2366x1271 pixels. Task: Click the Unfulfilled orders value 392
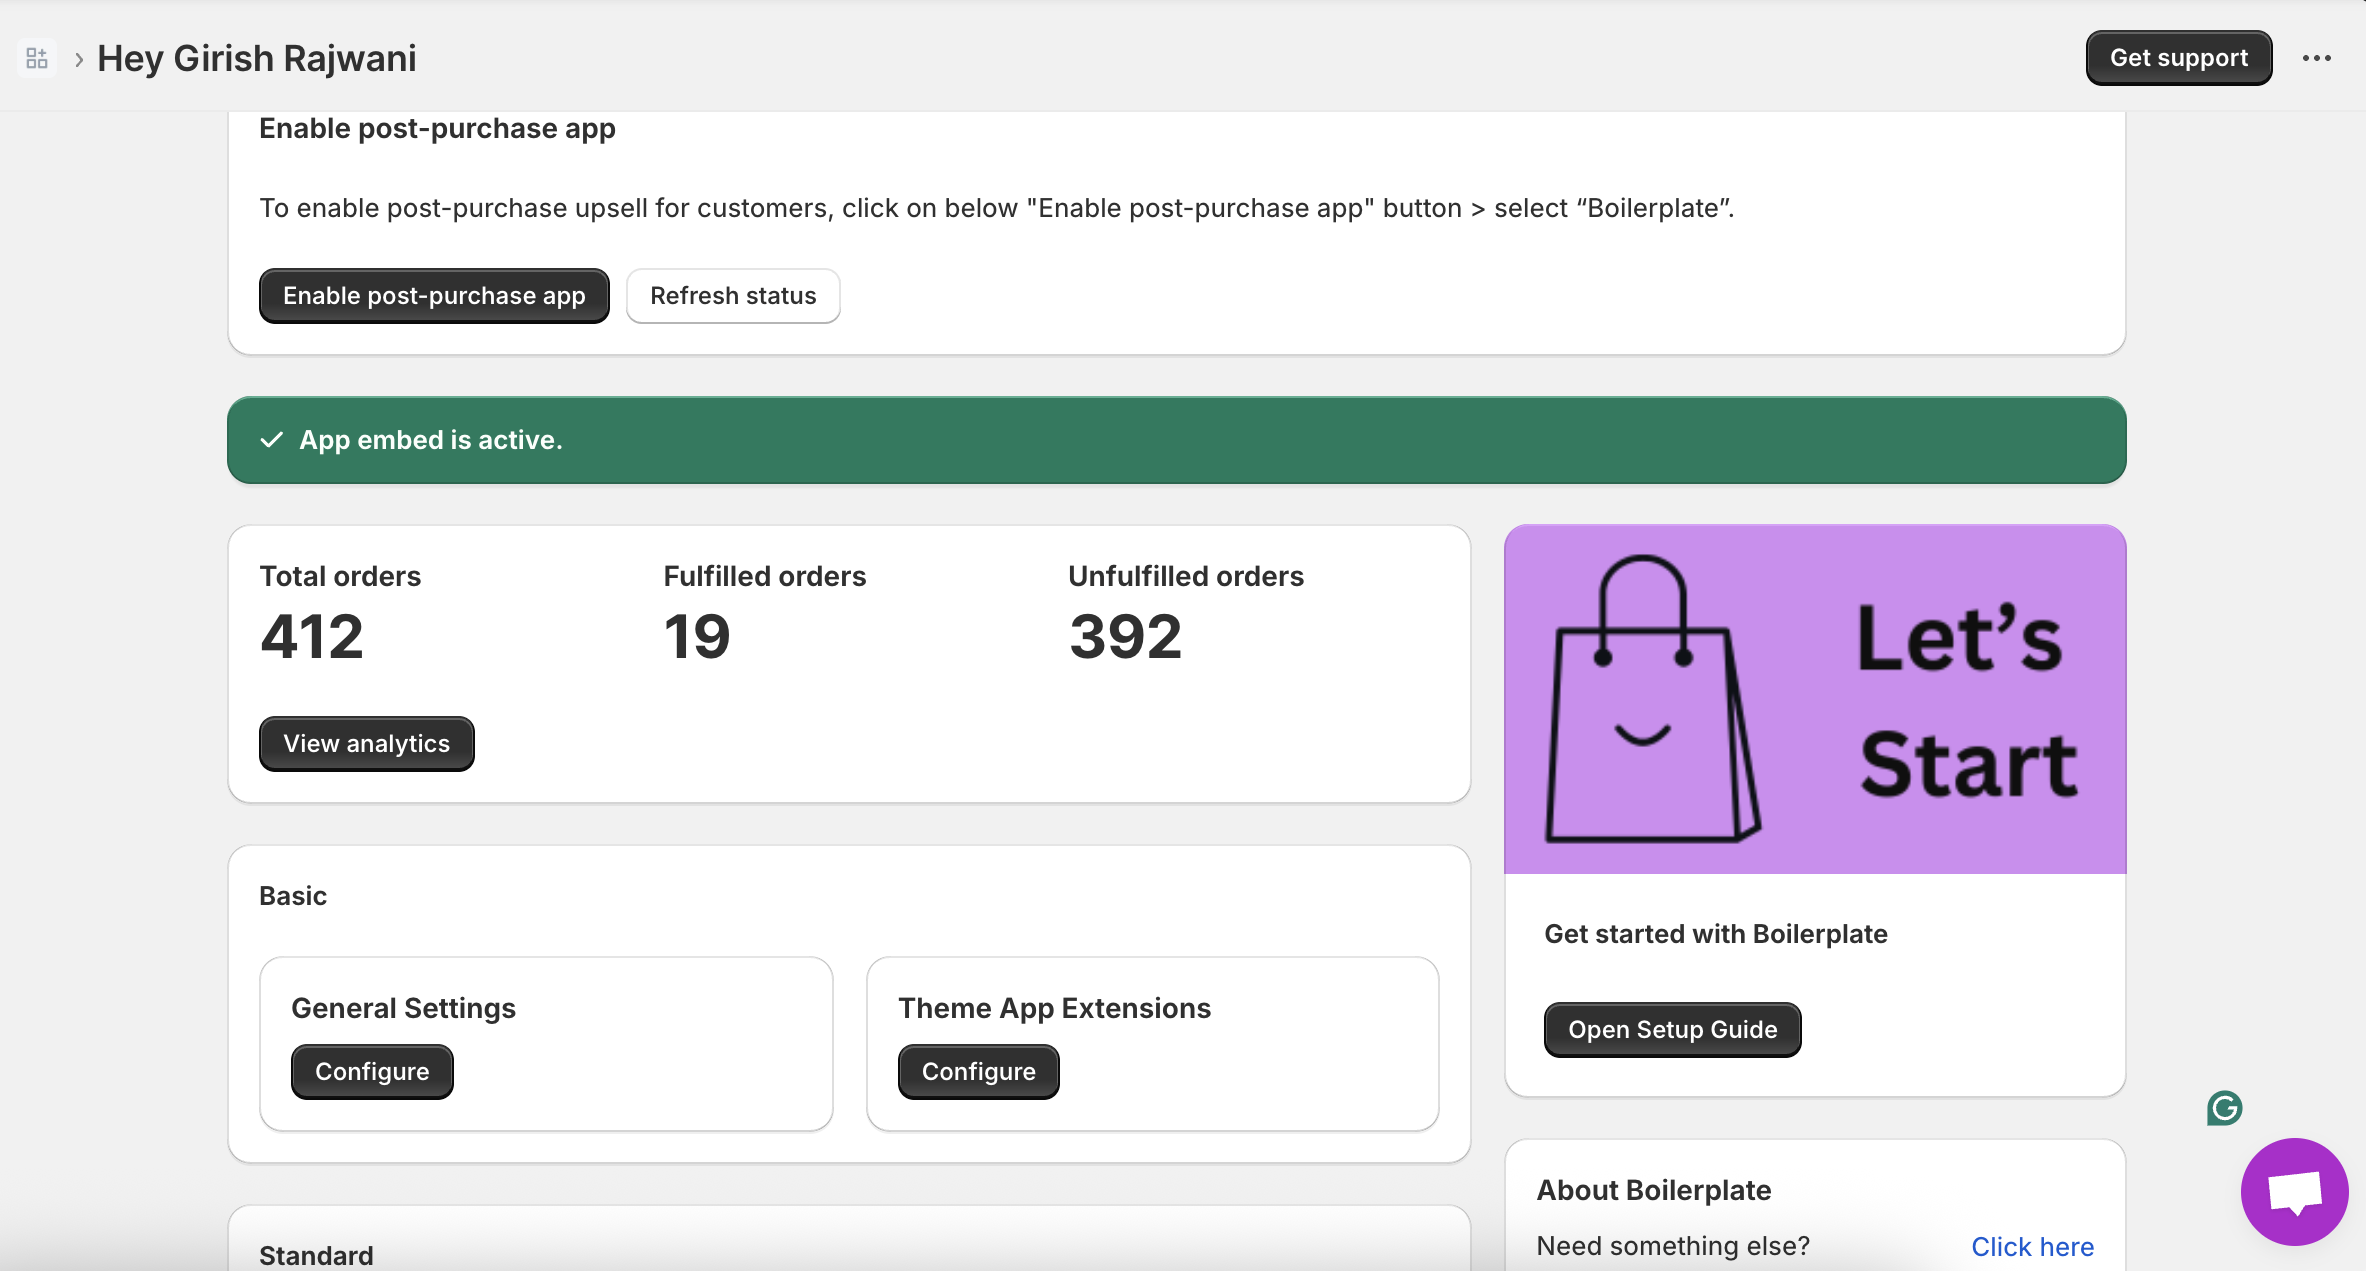(1125, 637)
